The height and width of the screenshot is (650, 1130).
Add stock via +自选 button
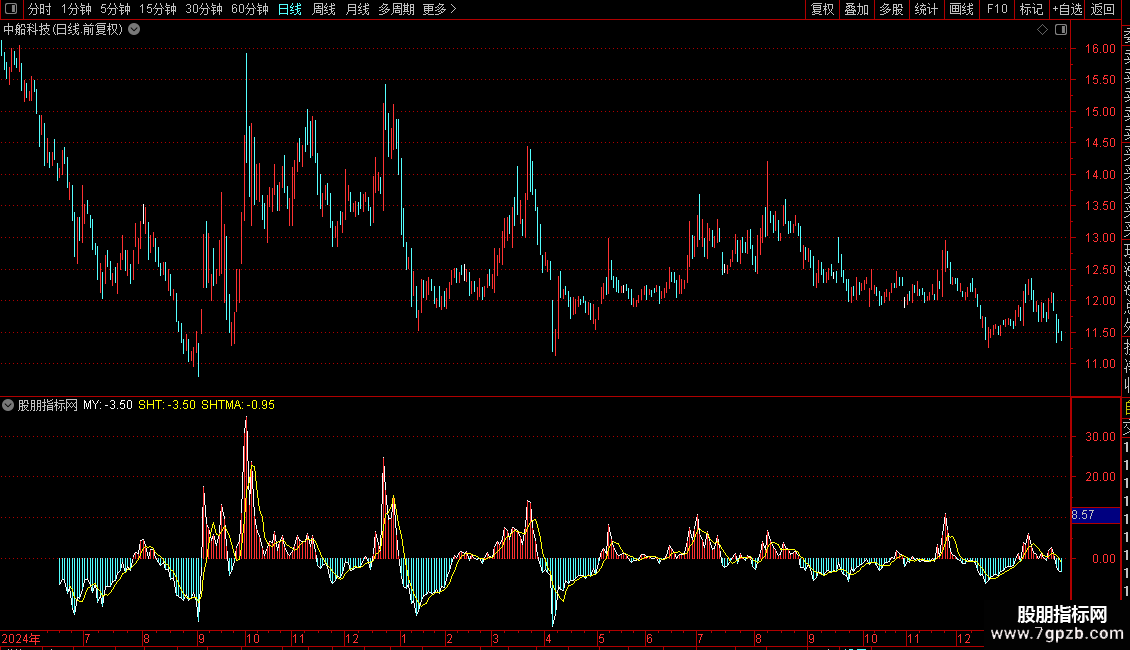[1067, 9]
